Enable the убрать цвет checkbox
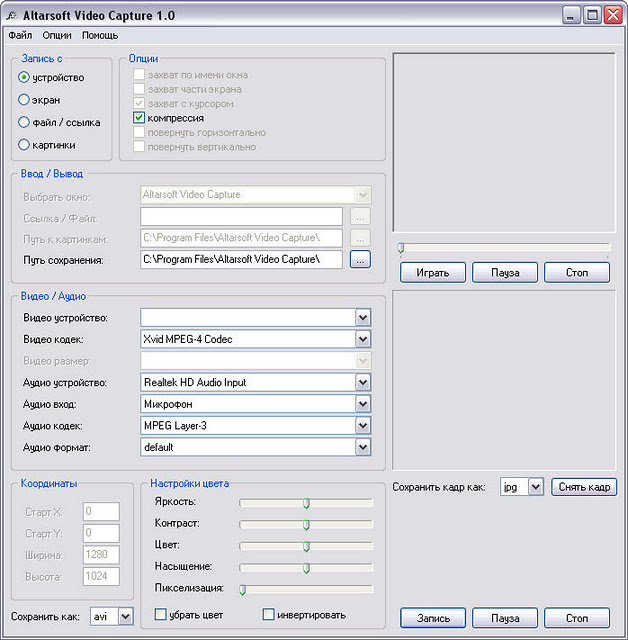 click(x=161, y=614)
